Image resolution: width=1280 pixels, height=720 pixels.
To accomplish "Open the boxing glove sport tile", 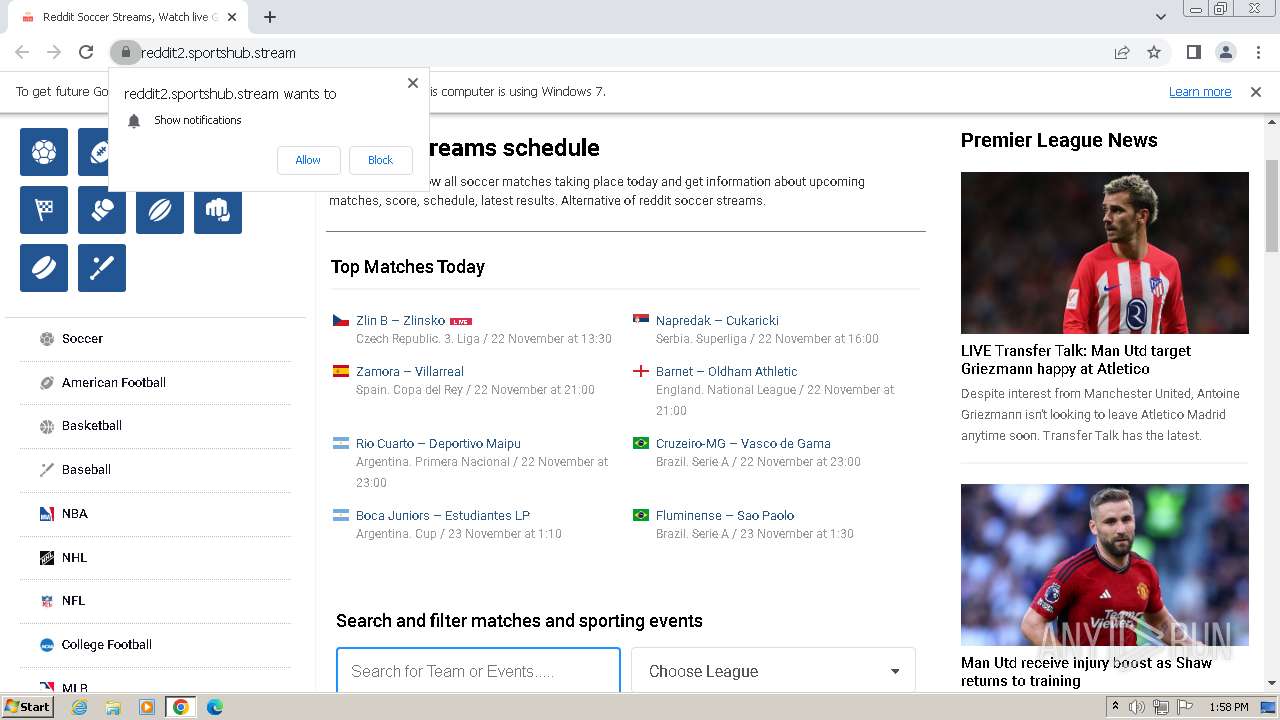I will tap(102, 210).
